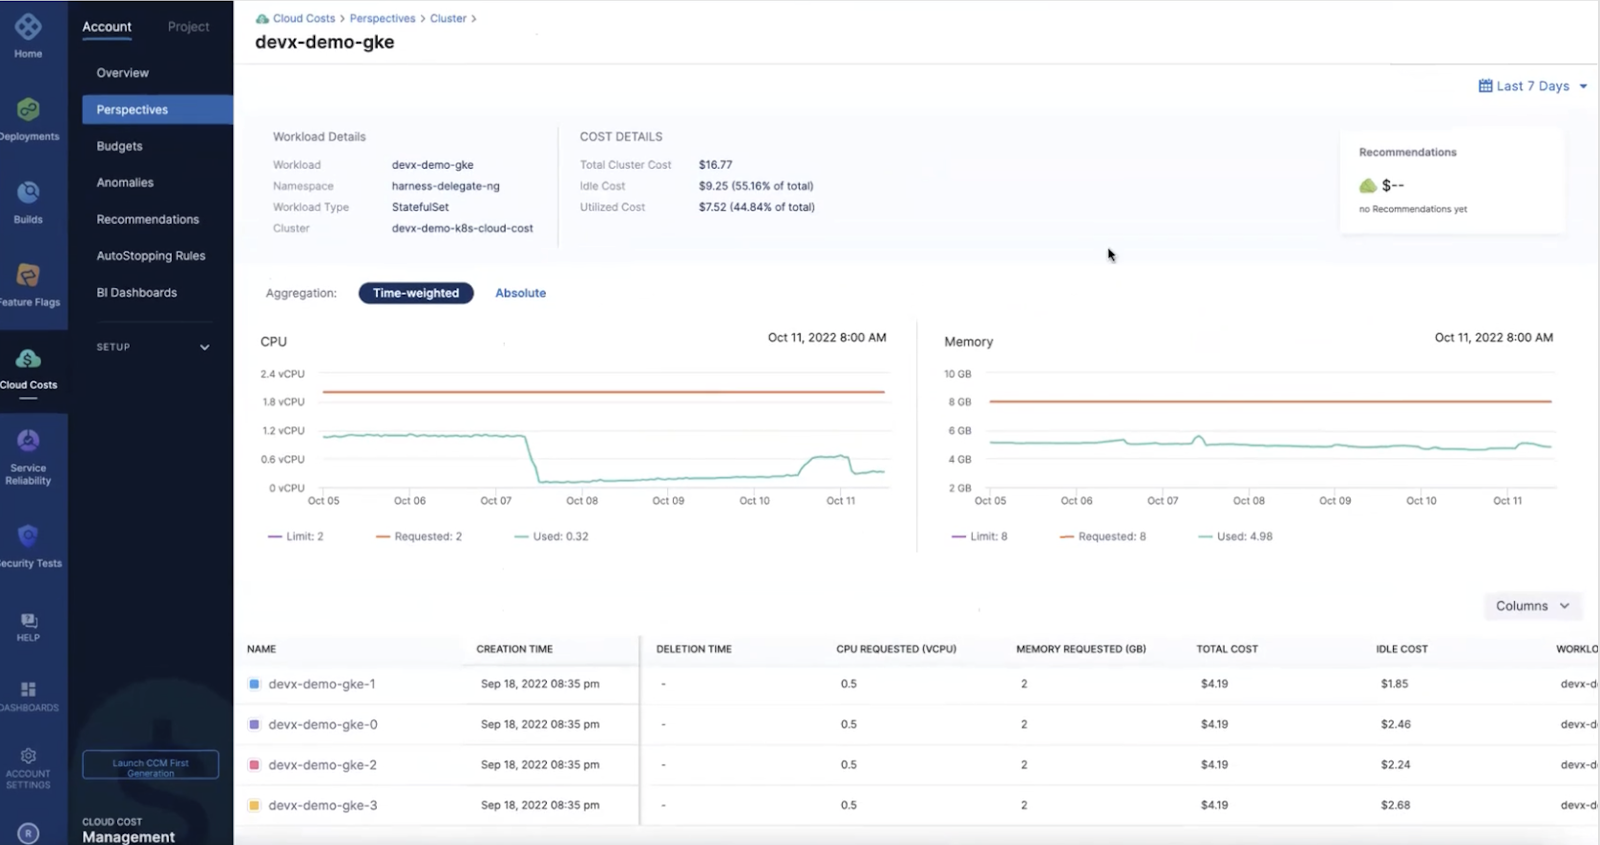The width and height of the screenshot is (1600, 845).
Task: Click the Recommendations savings cloud icon
Action: point(1367,186)
